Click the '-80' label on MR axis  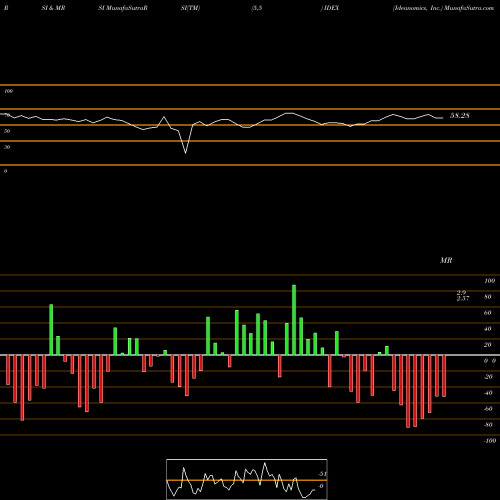(488, 425)
